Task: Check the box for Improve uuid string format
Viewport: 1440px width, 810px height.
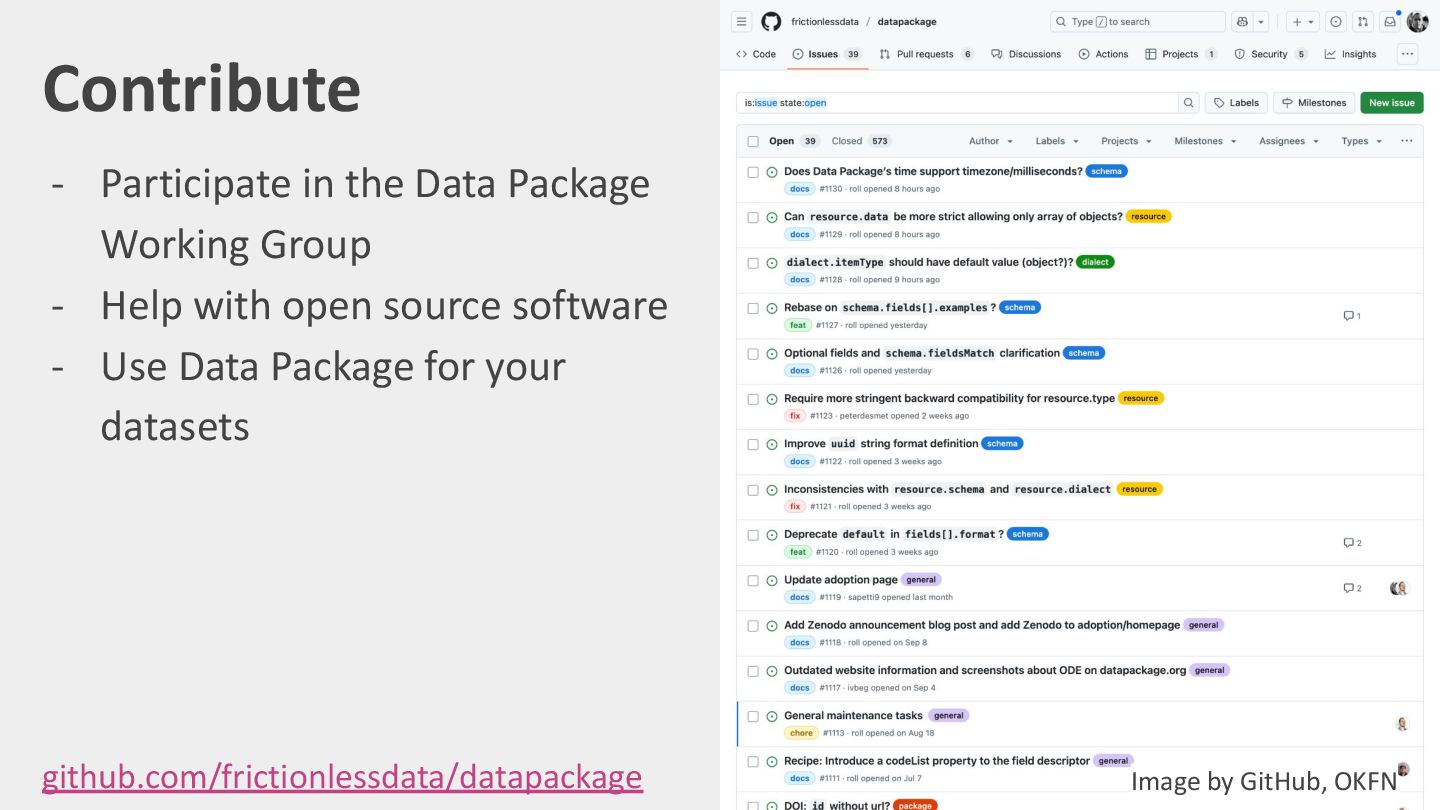Action: tap(753, 444)
